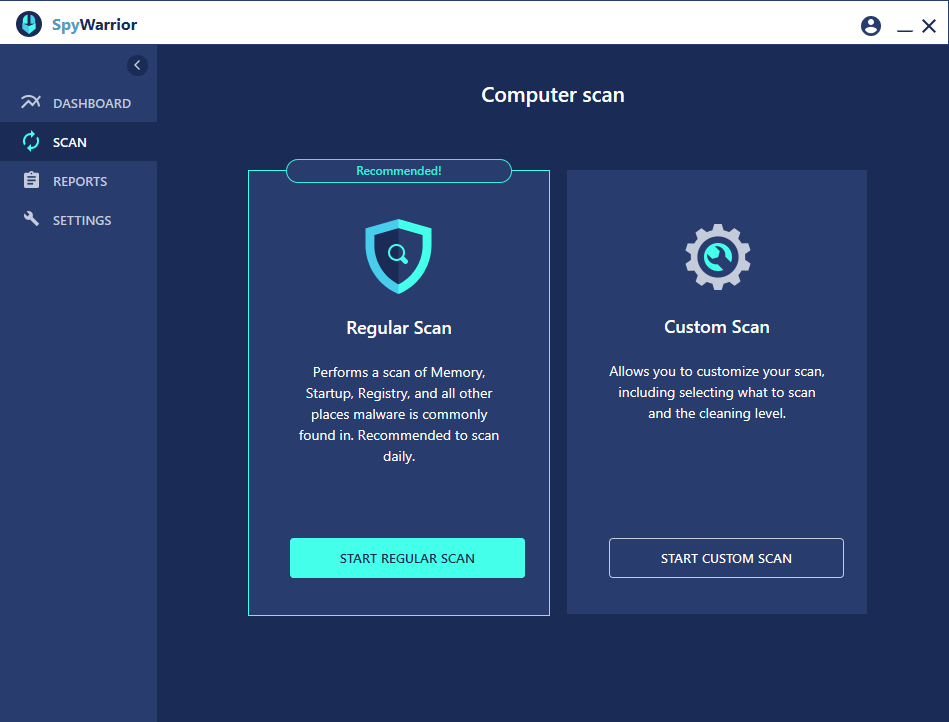The image size is (949, 722).
Task: Click the Custom Scan gear icon
Action: pyautogui.click(x=717, y=256)
